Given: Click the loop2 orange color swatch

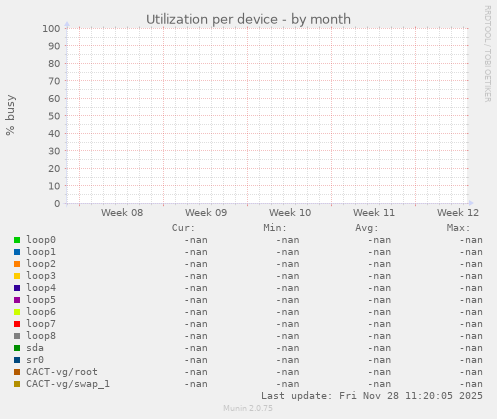Looking at the screenshot, I should (17, 264).
